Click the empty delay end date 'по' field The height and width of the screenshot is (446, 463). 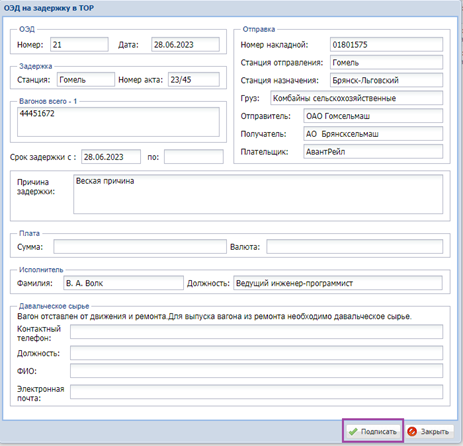tap(194, 157)
